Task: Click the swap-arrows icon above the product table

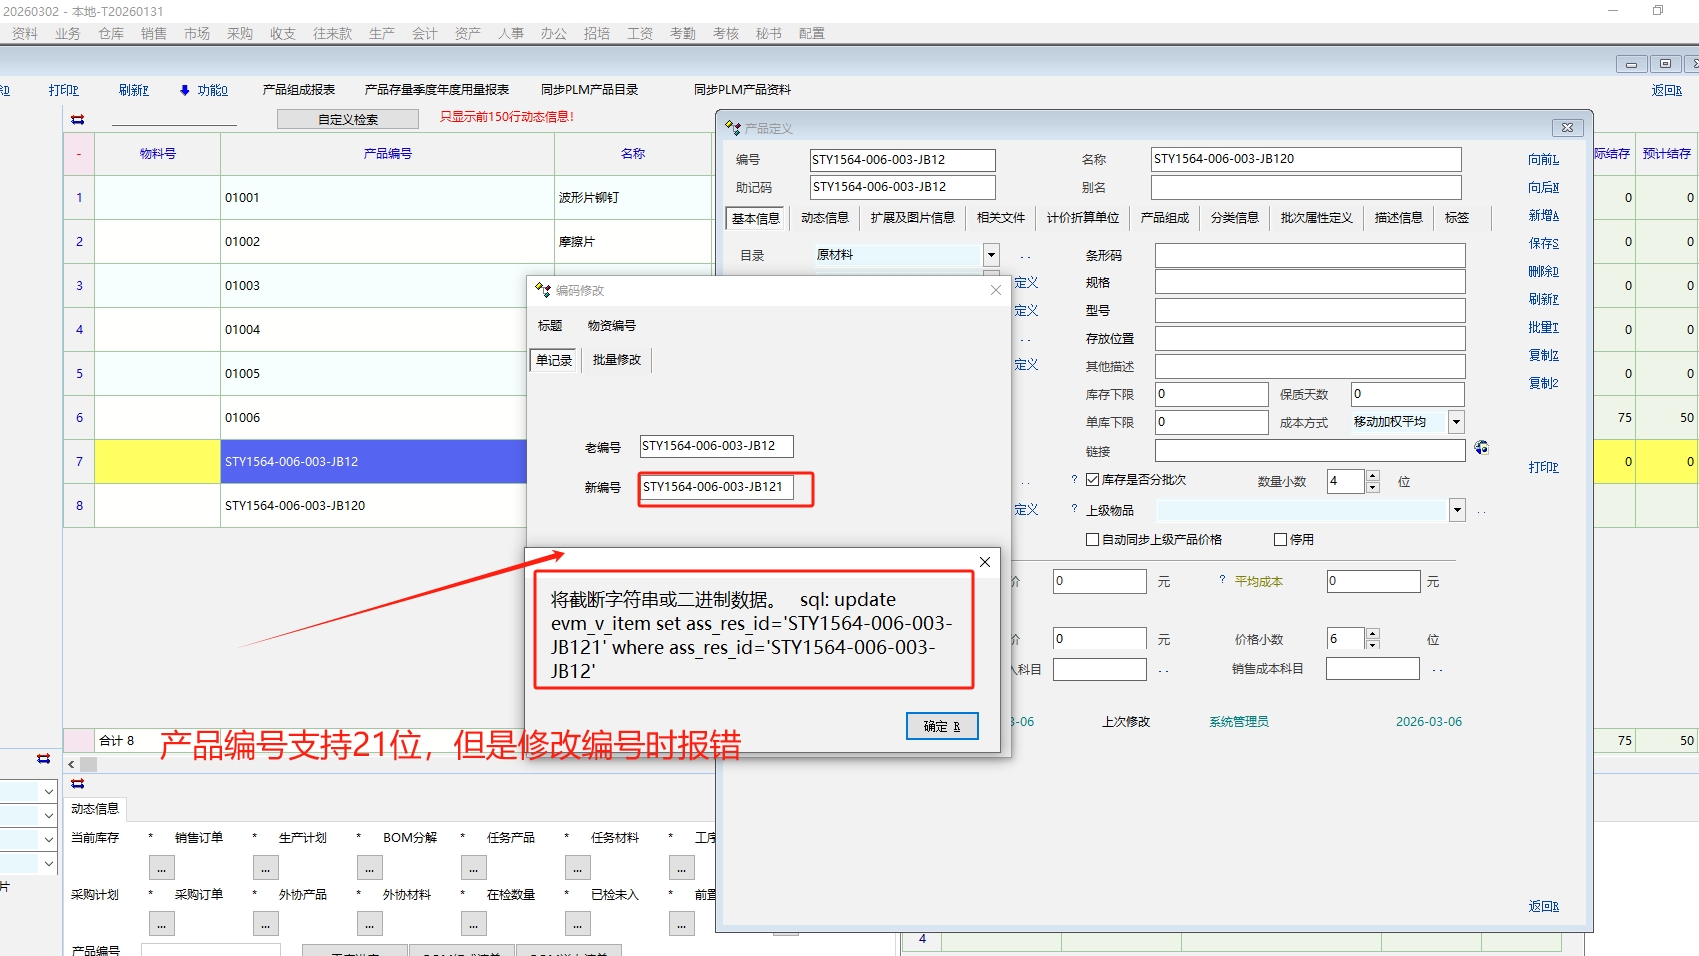Action: point(78,119)
